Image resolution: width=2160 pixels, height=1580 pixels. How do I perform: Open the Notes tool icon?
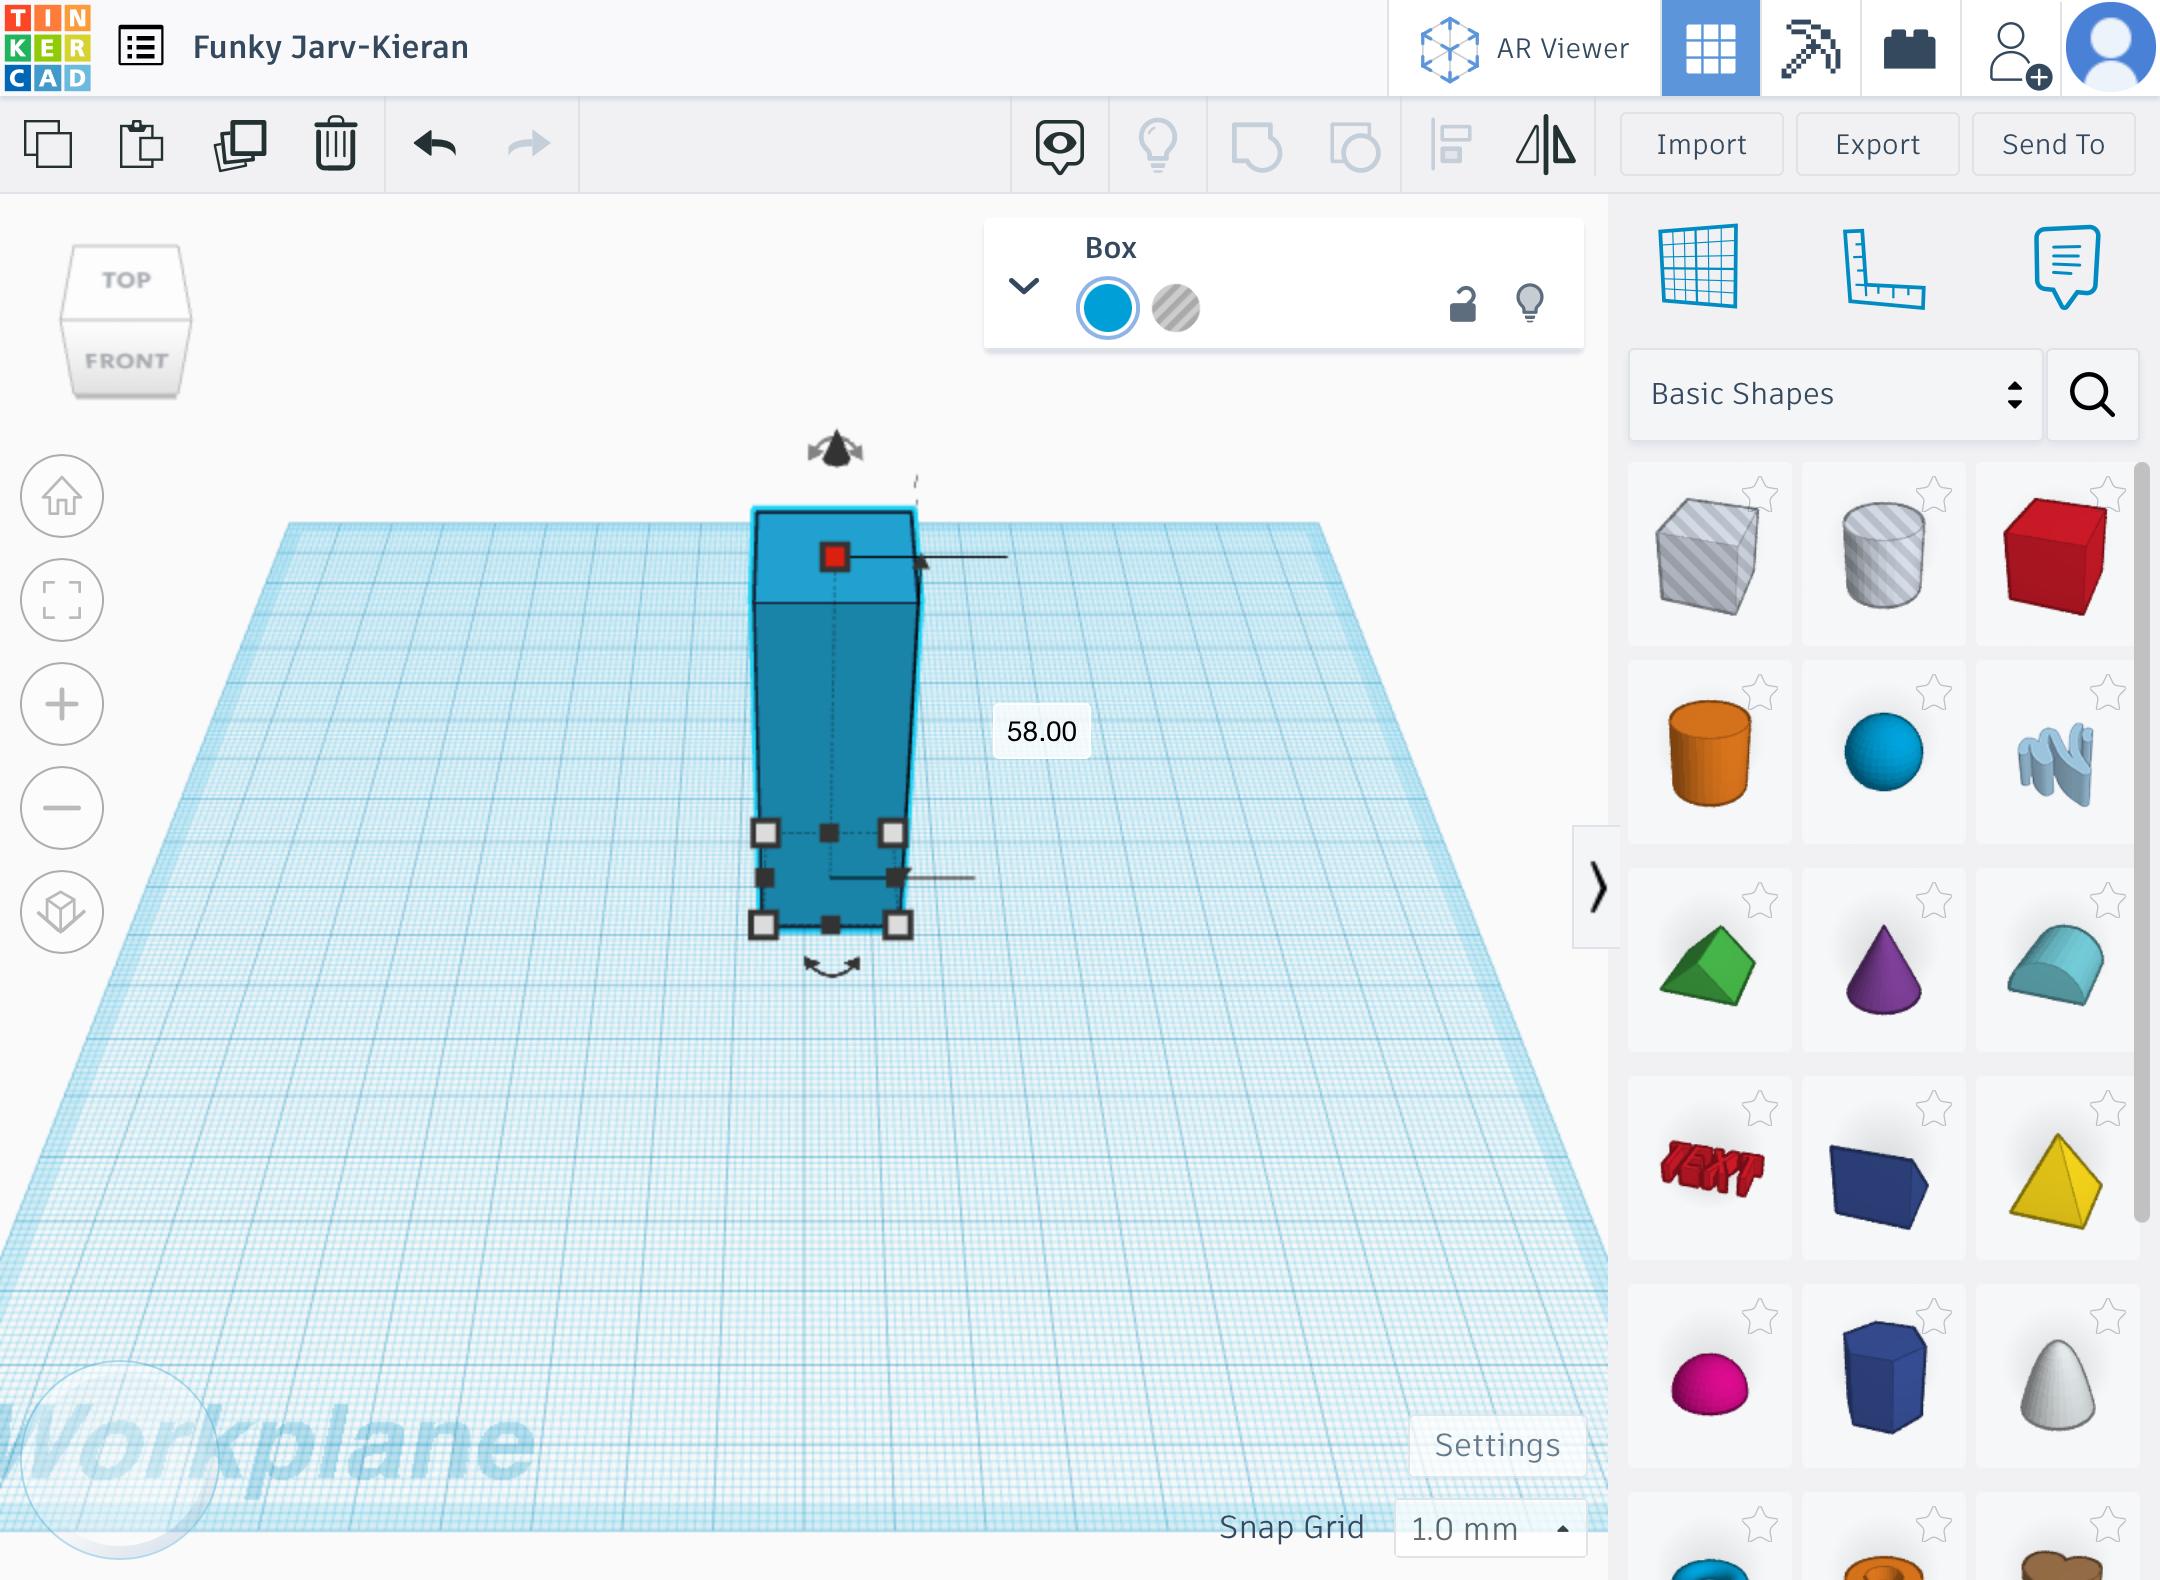(x=2066, y=266)
